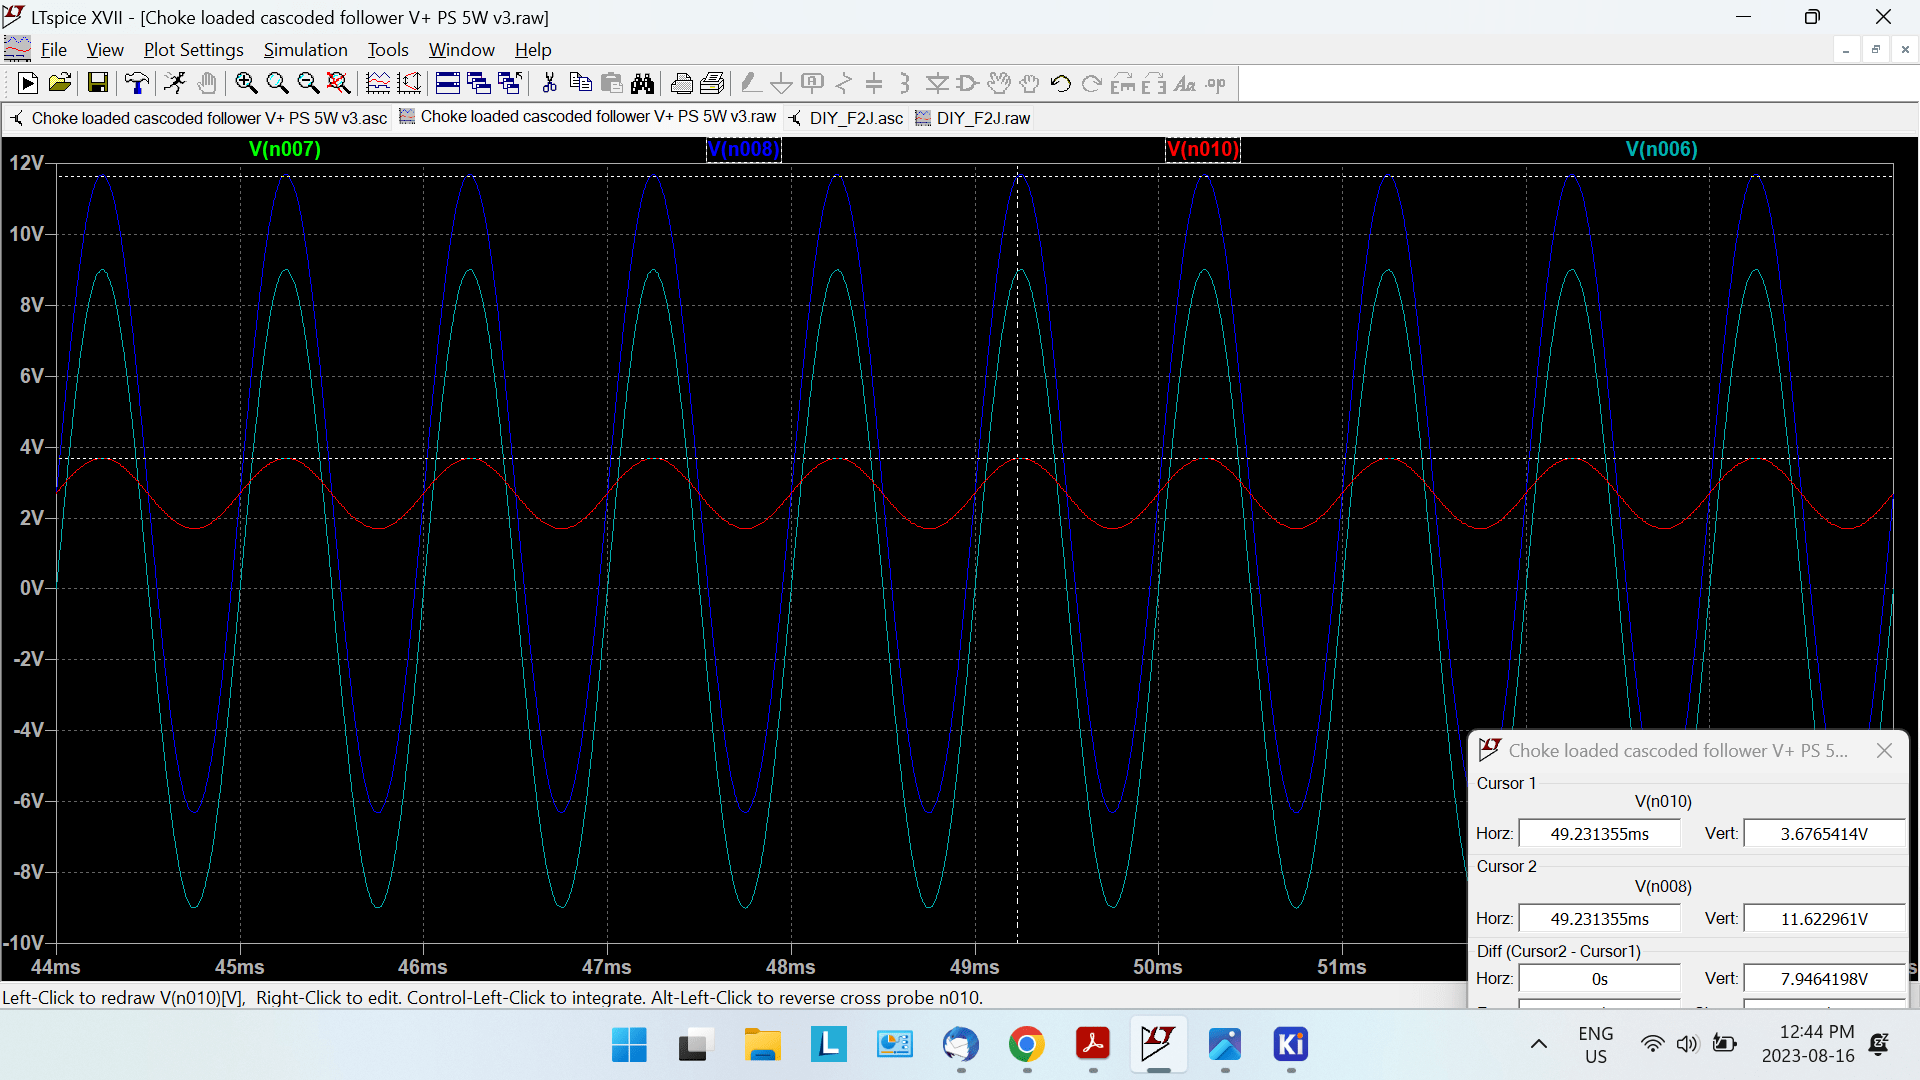The height and width of the screenshot is (1080, 1920).
Task: Click the Copy toolbar icon
Action: click(580, 84)
